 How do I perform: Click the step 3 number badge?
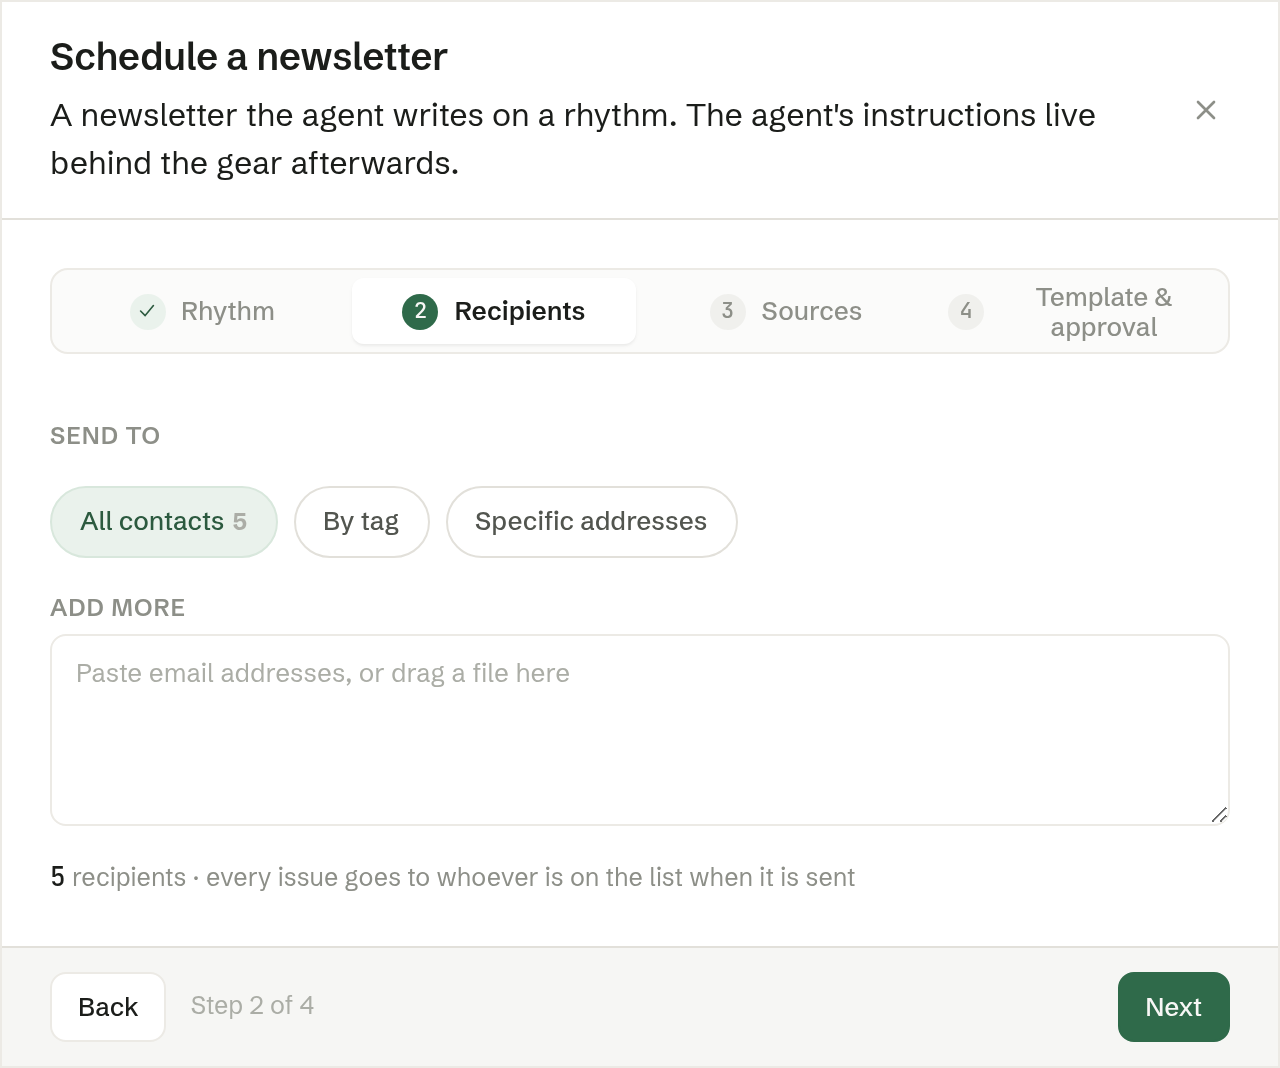[728, 311]
